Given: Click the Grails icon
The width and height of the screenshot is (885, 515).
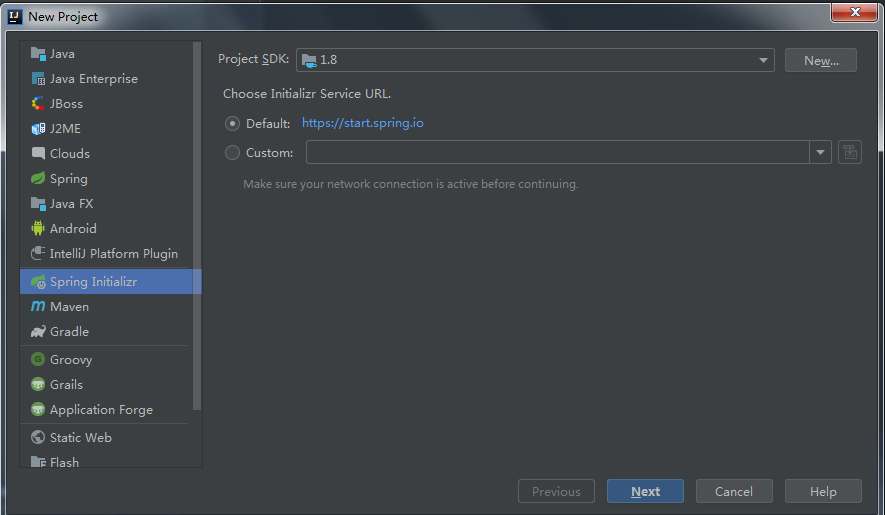Looking at the screenshot, I should tap(38, 385).
